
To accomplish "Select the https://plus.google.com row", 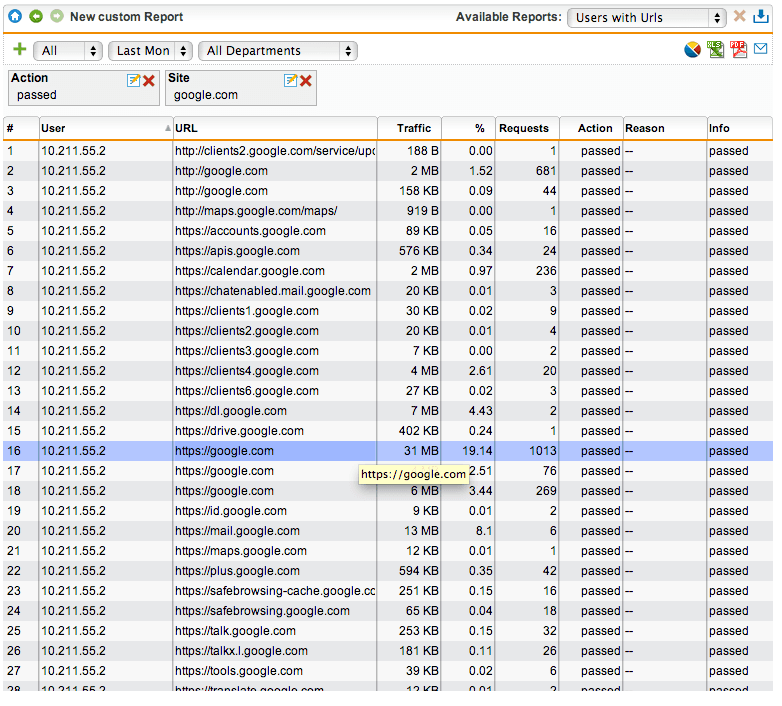I will [388, 571].
